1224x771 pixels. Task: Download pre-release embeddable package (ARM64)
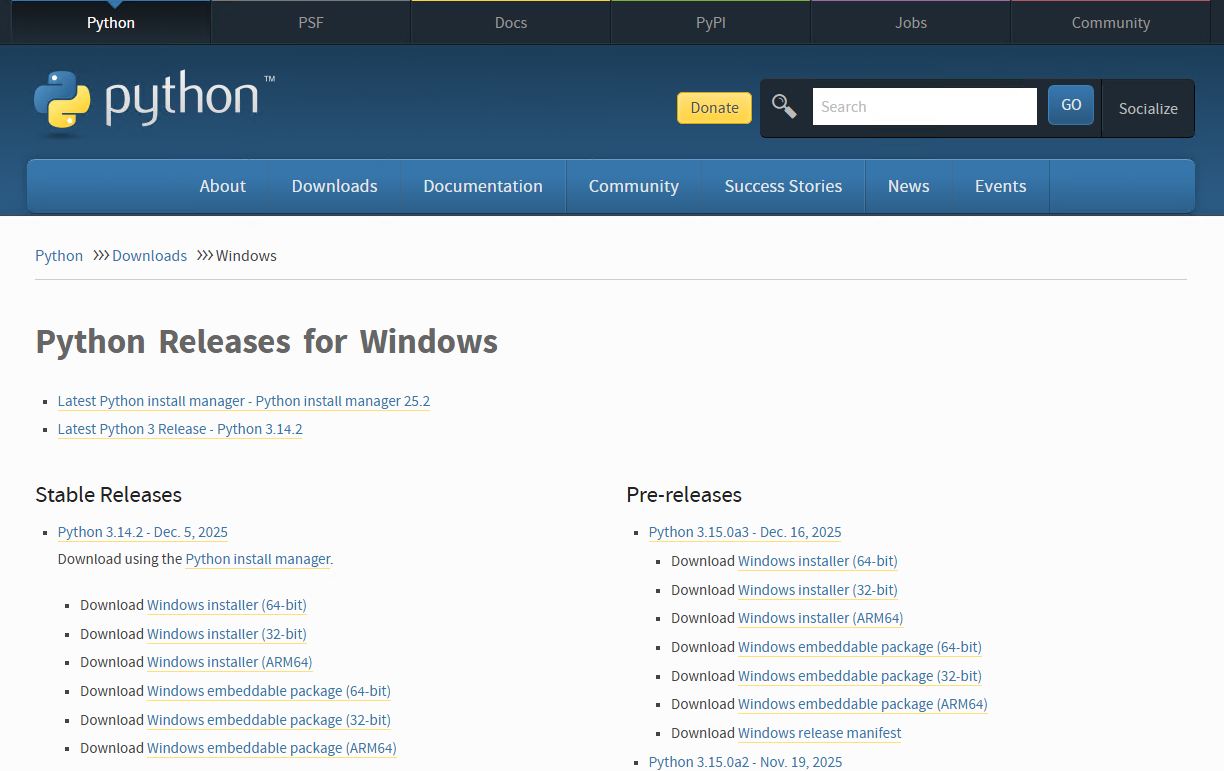coord(863,704)
